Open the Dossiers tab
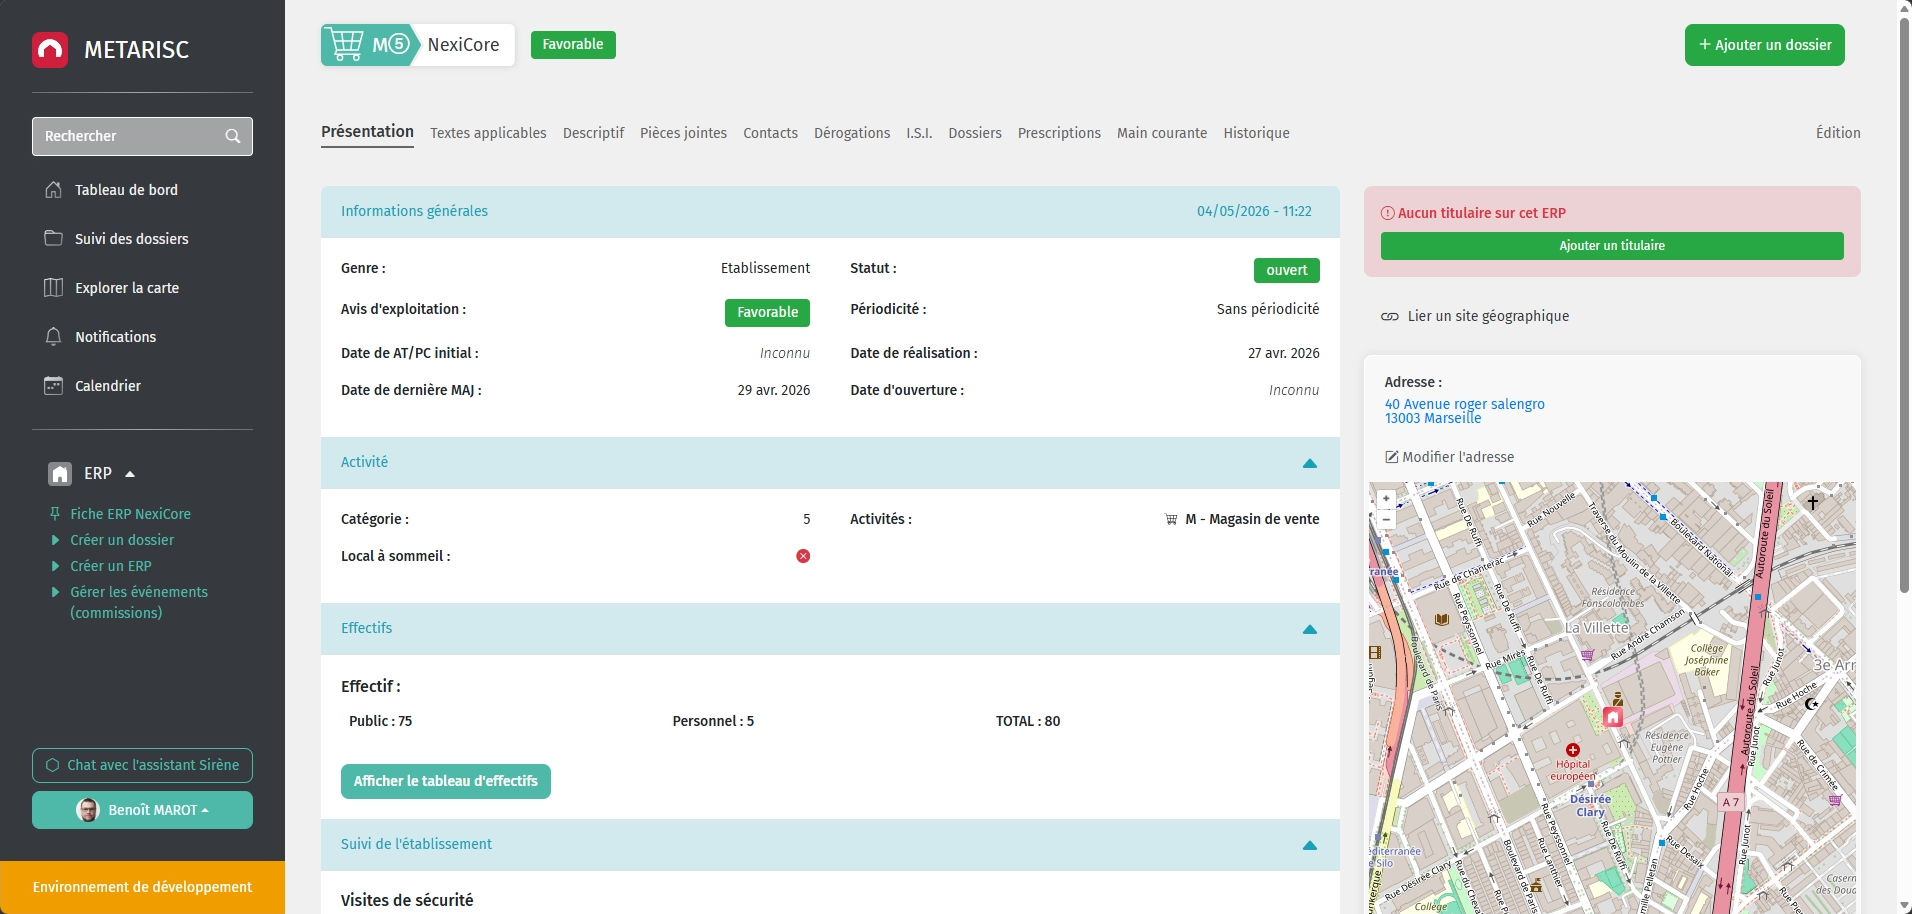Viewport: 1912px width, 914px height. tap(975, 133)
